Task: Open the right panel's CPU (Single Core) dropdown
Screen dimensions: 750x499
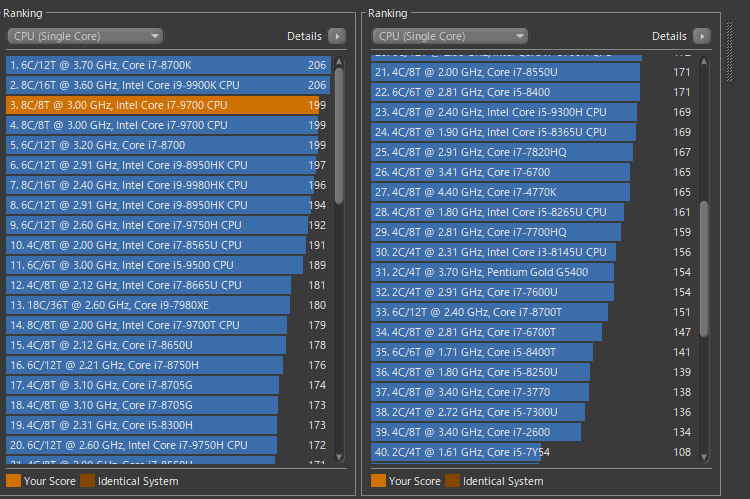Action: click(x=450, y=36)
